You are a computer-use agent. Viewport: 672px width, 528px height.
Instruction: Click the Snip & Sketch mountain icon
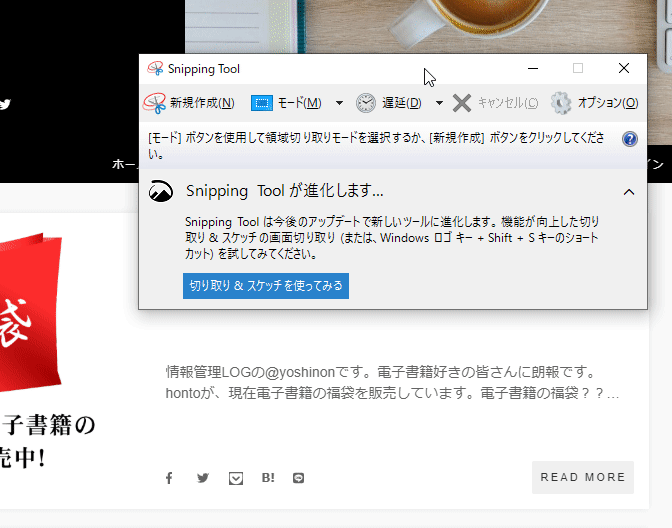pyautogui.click(x=161, y=191)
